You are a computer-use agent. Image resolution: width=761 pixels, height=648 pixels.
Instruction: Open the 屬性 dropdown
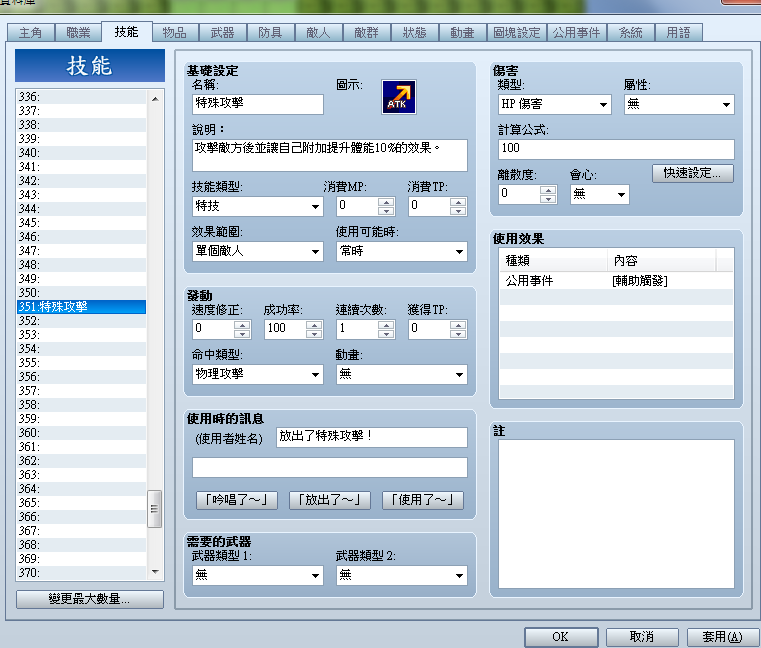[679, 104]
